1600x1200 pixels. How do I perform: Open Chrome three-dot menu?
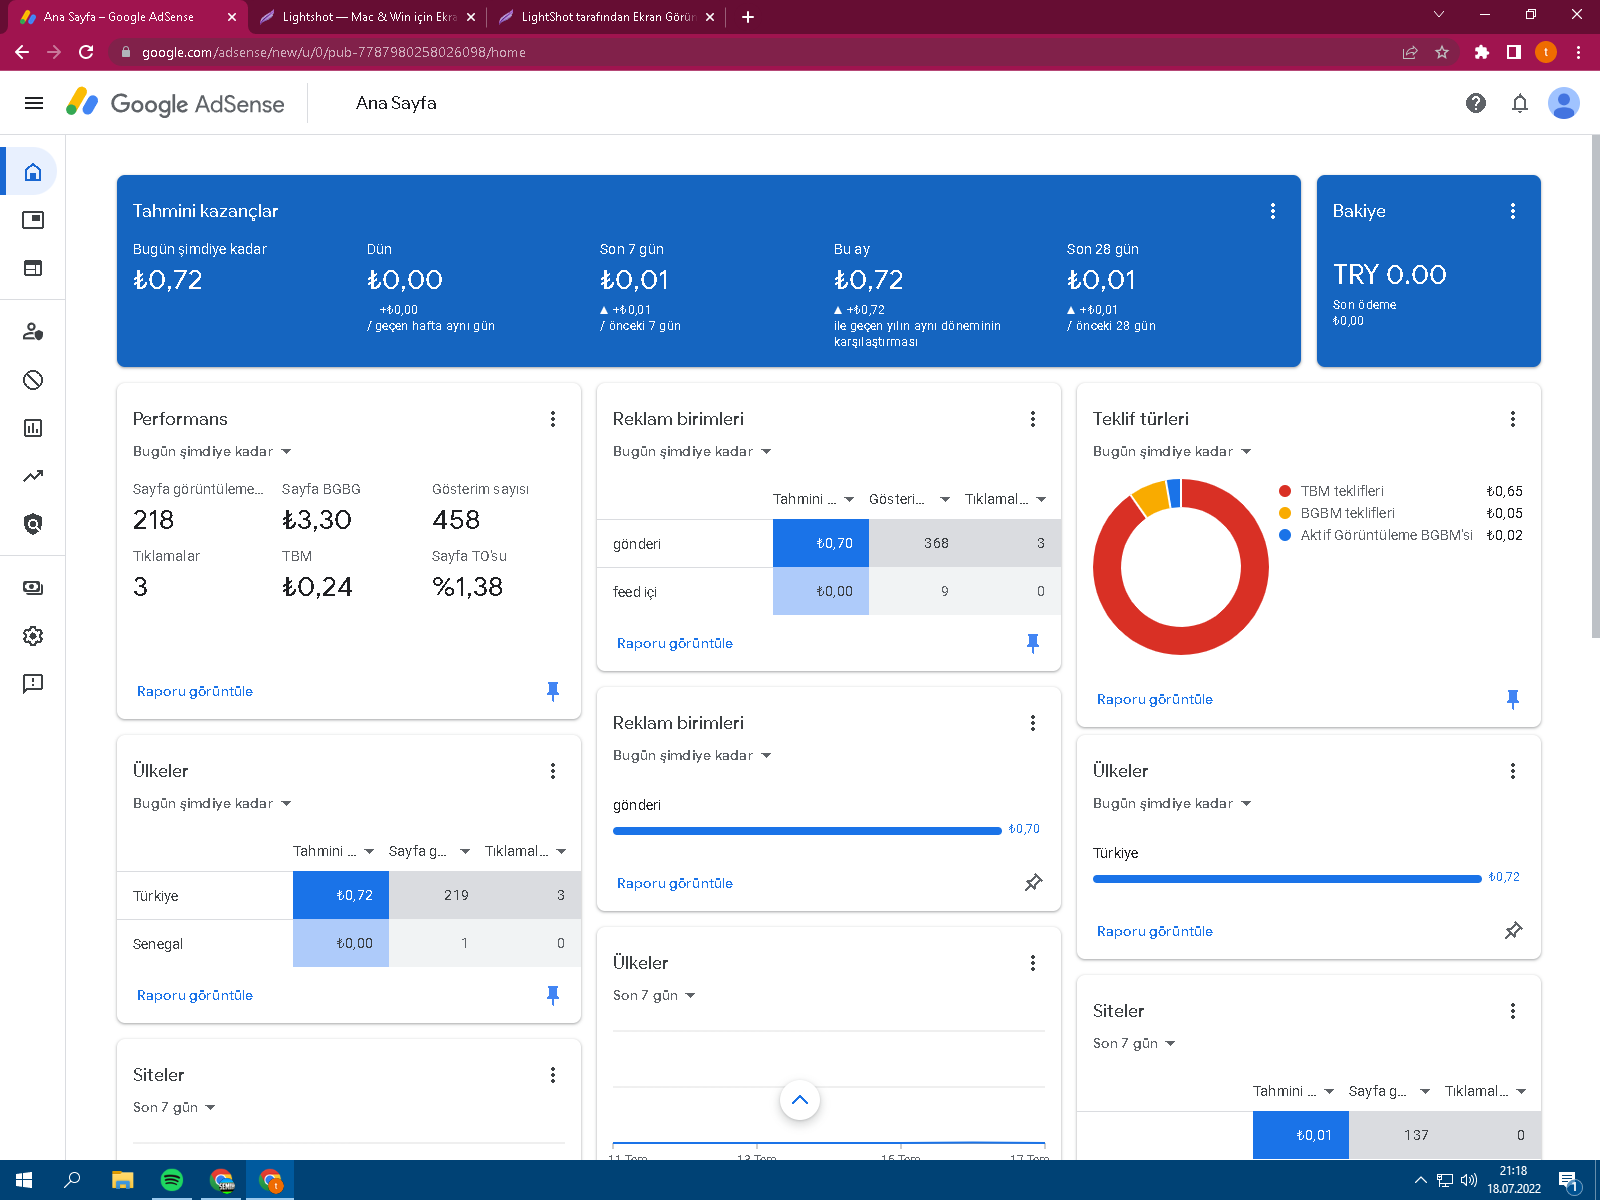point(1578,52)
